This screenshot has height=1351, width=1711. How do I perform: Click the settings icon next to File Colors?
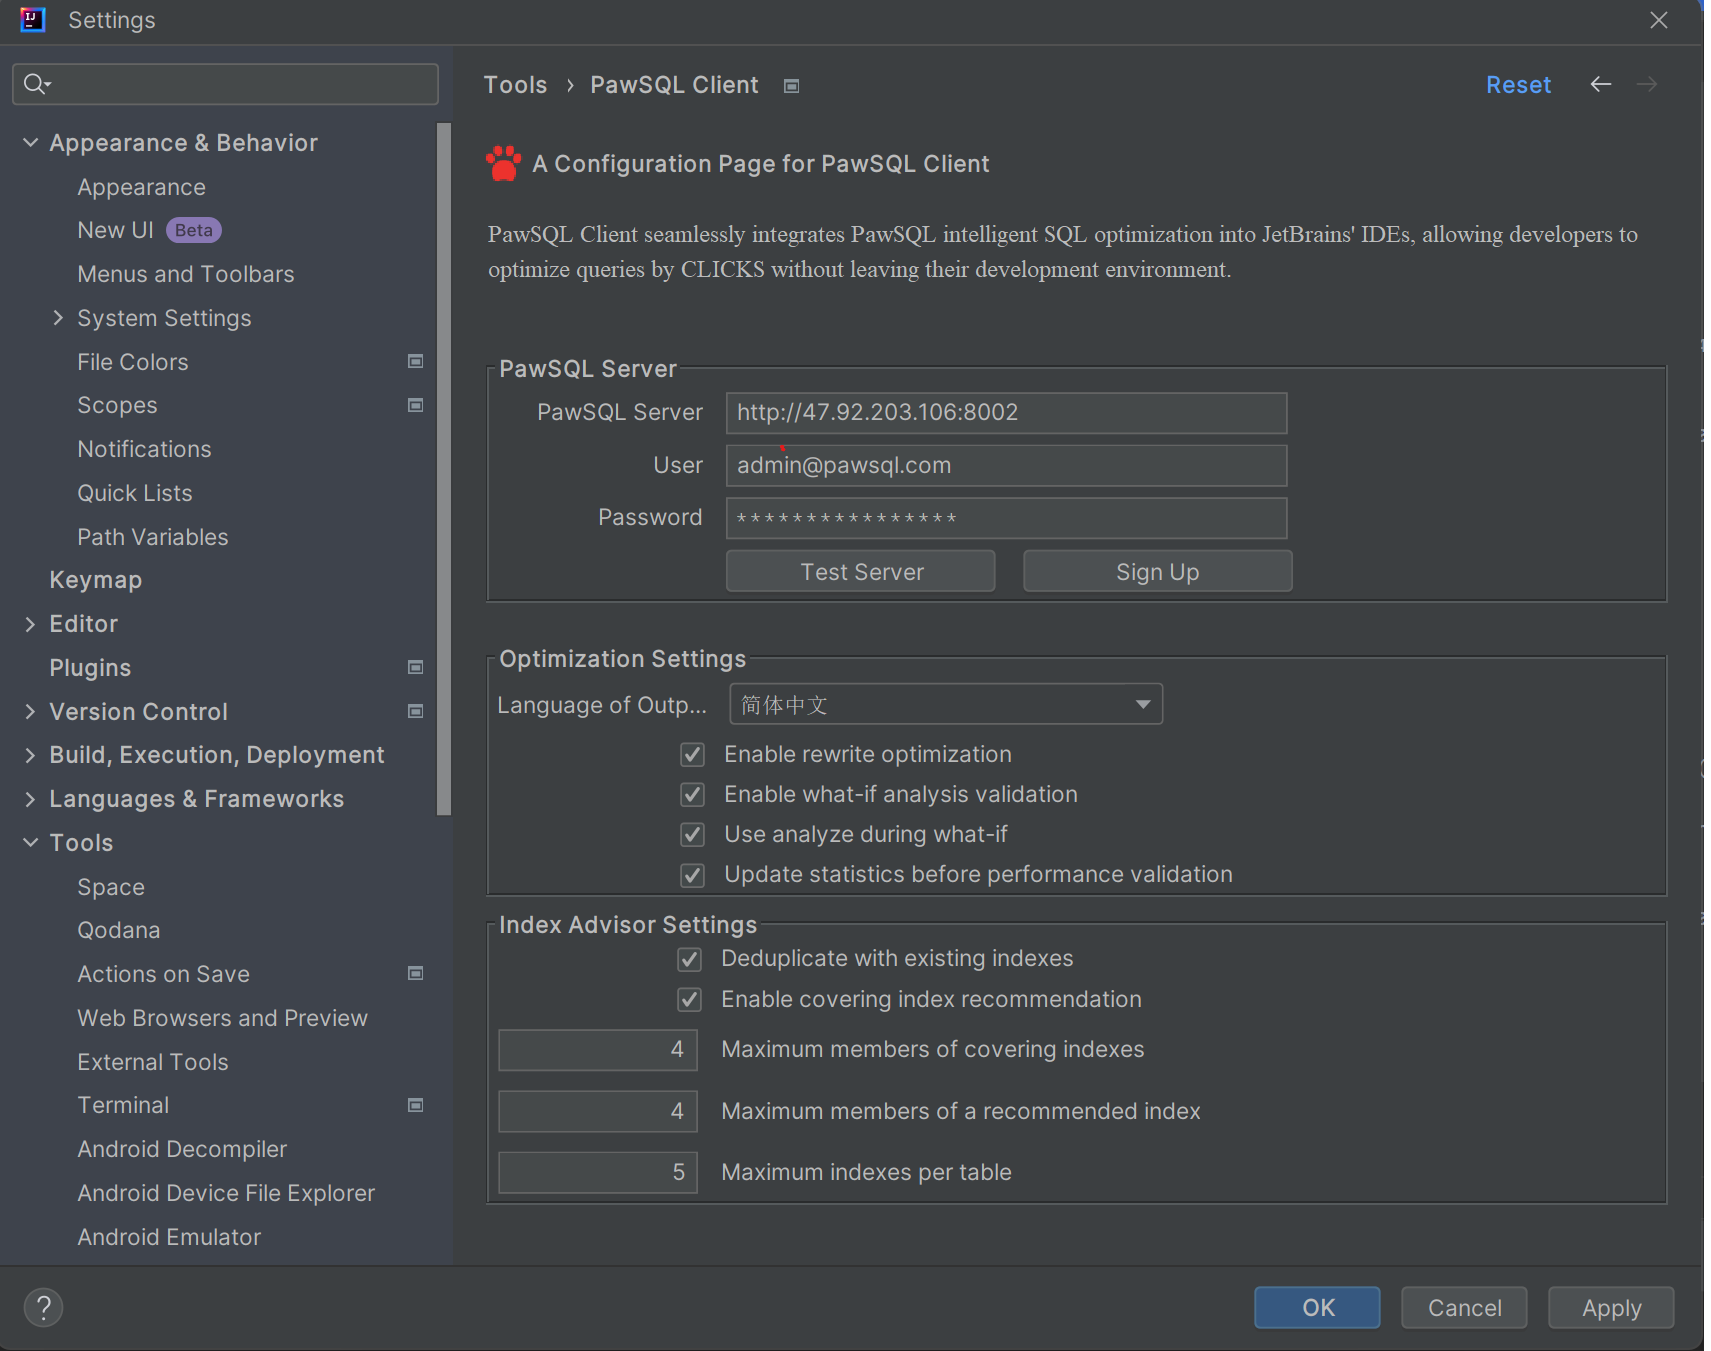(415, 361)
